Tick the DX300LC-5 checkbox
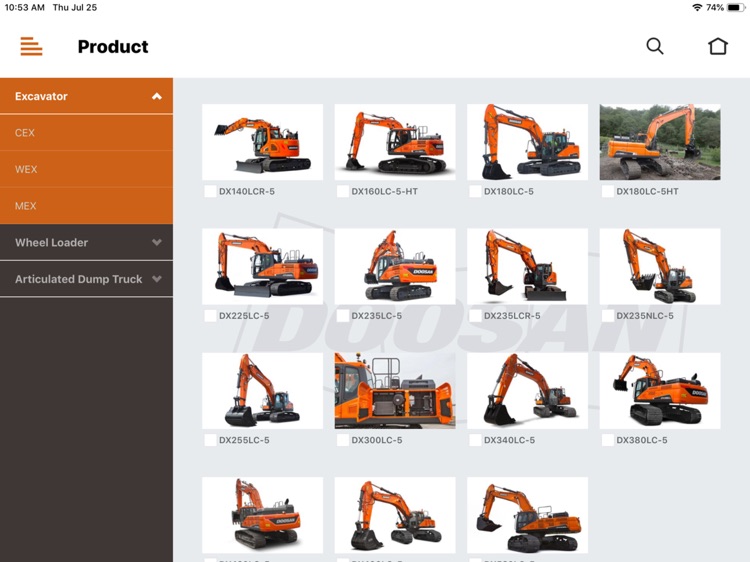750x562 pixels. (343, 440)
